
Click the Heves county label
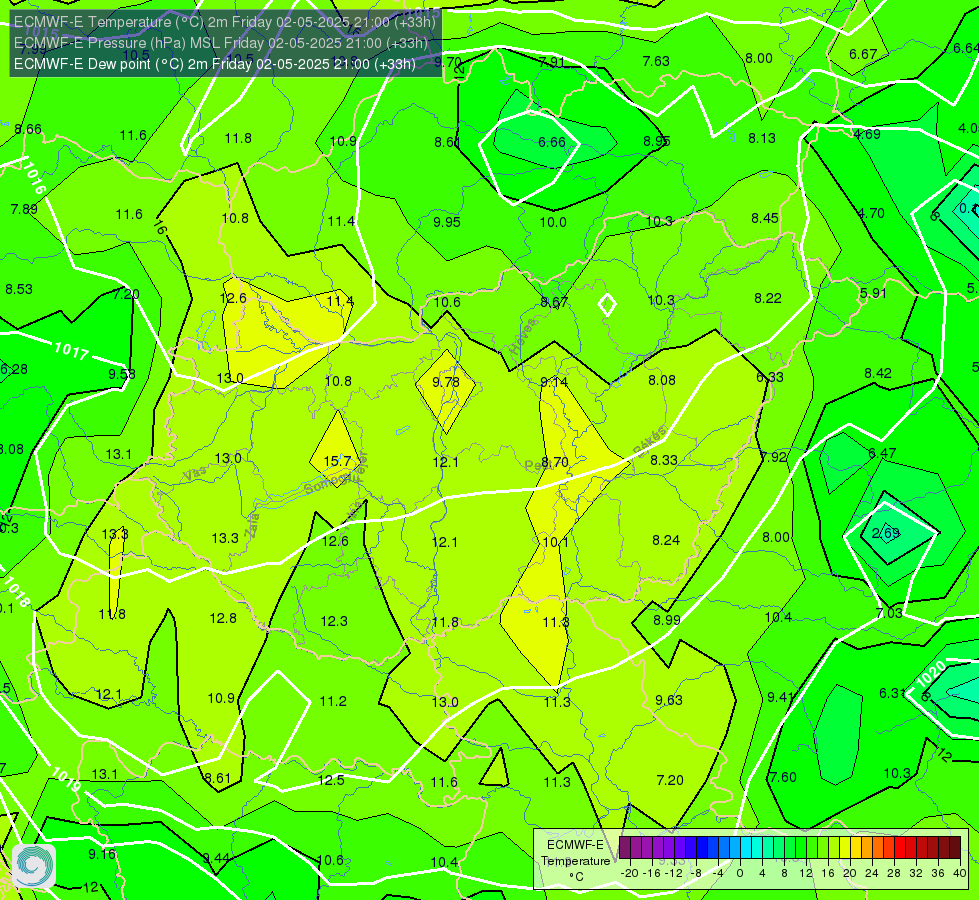coord(523,337)
